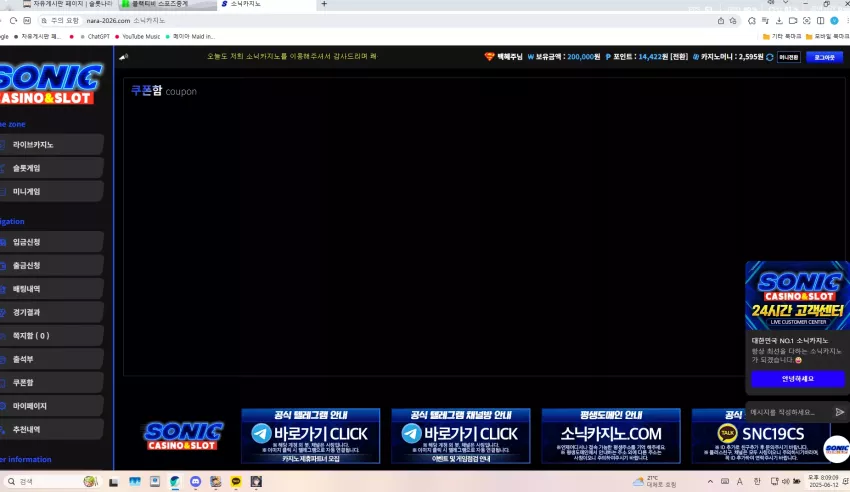The image size is (850, 492).
Task: Click the share page icon in address bar
Action: [720, 21]
